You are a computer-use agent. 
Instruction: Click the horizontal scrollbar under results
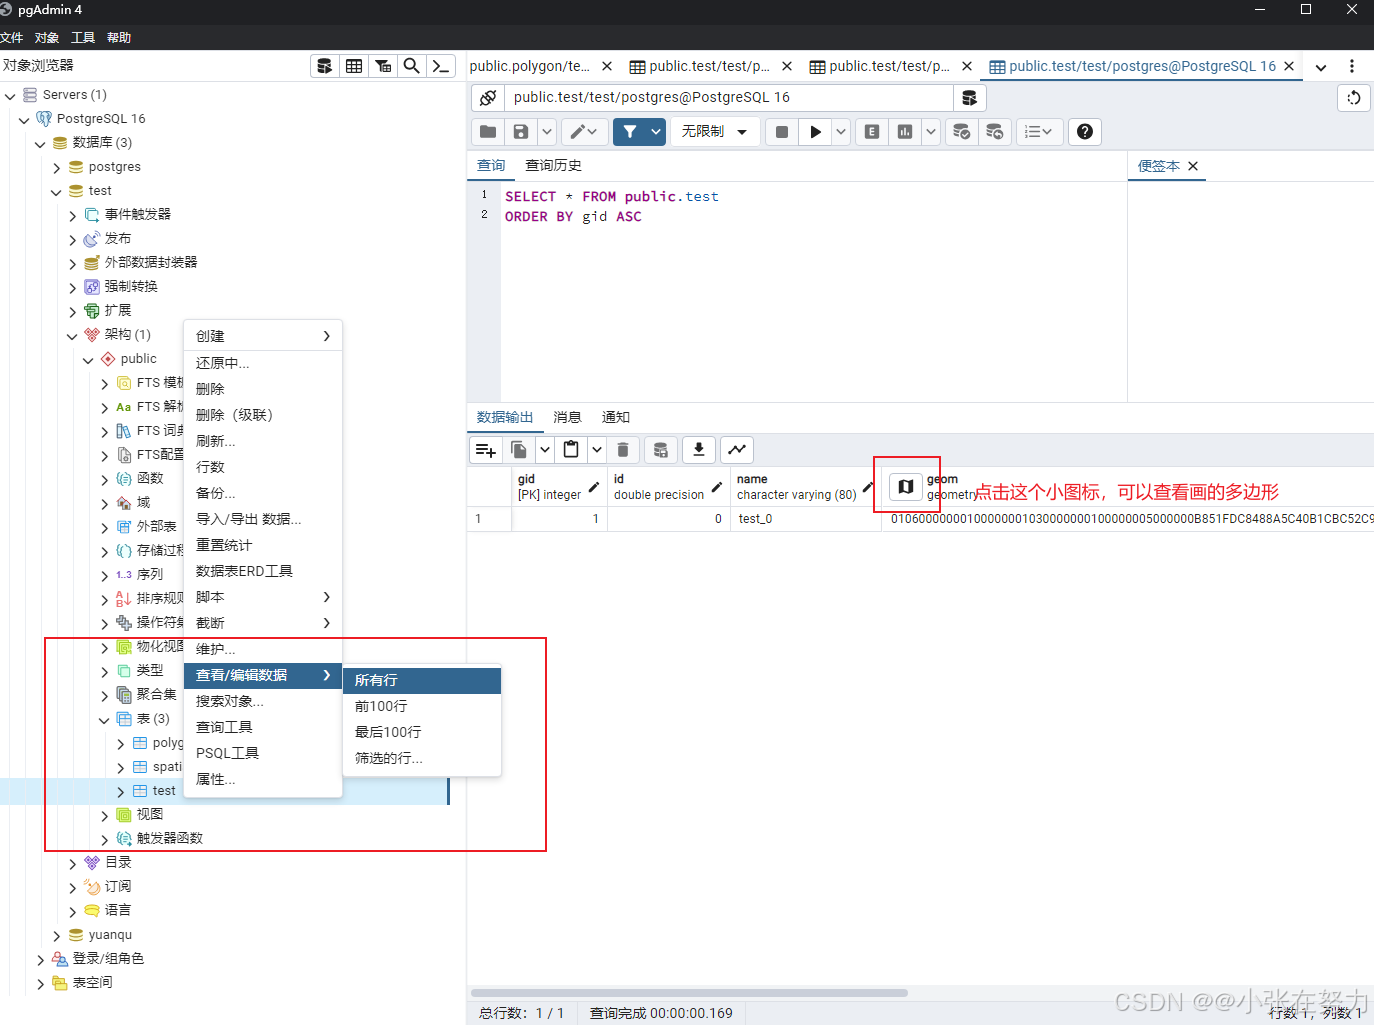click(689, 993)
